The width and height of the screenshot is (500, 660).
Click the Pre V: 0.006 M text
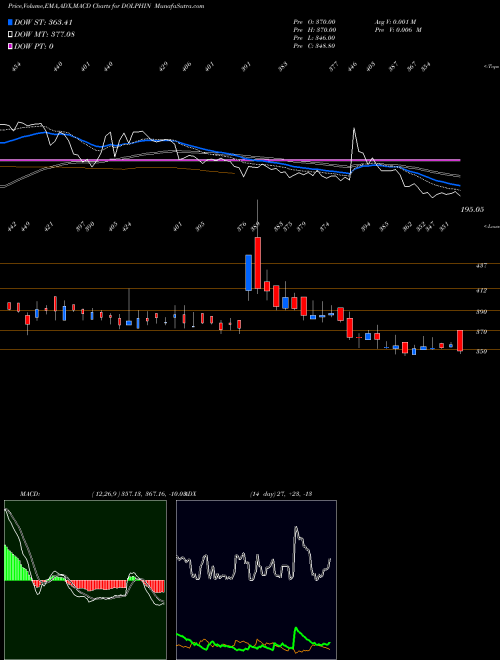coord(399,30)
